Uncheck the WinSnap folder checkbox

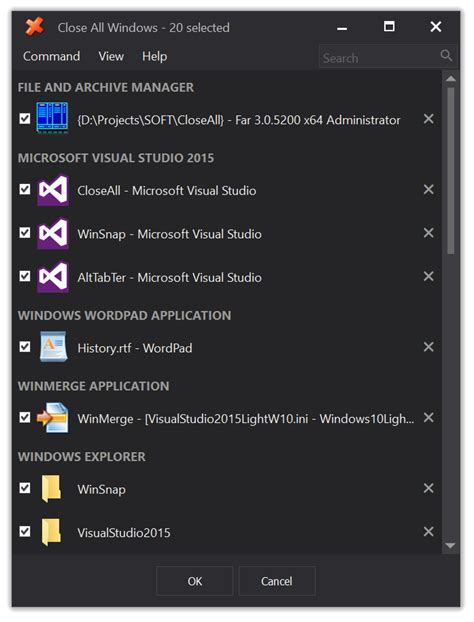tap(25, 488)
